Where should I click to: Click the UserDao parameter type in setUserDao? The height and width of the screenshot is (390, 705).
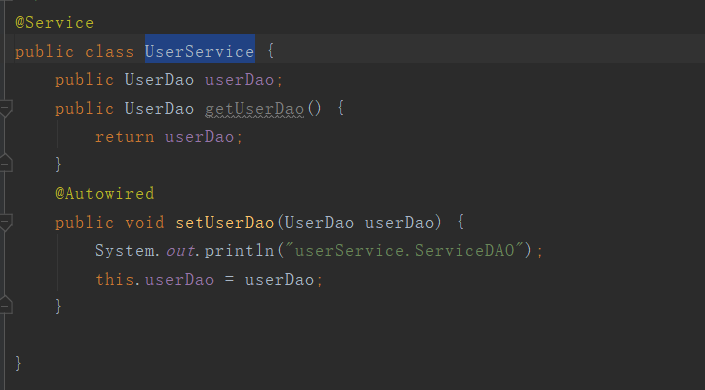pyautogui.click(x=319, y=223)
